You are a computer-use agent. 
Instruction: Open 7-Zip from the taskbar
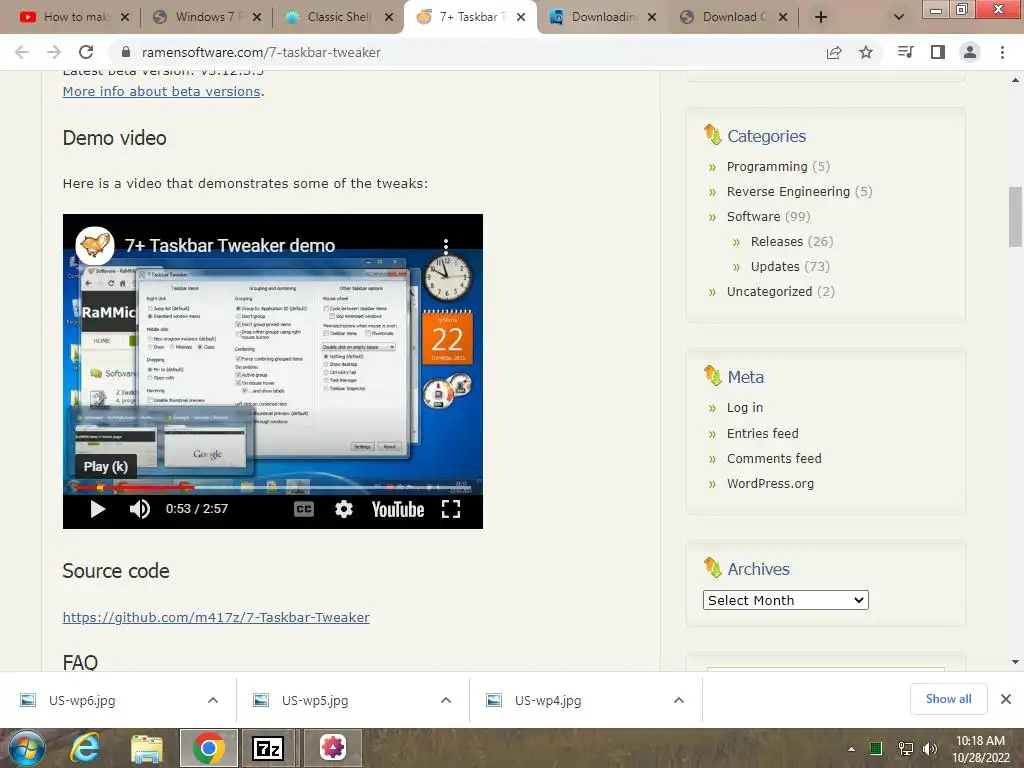point(268,748)
